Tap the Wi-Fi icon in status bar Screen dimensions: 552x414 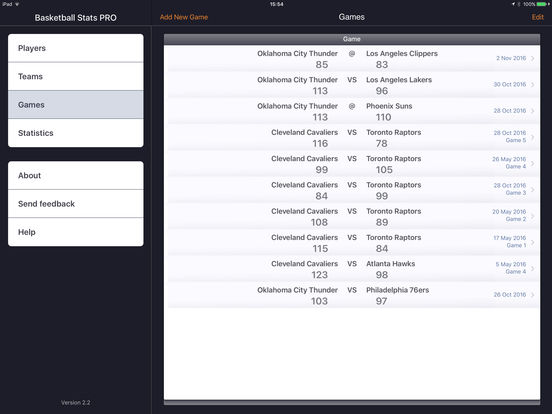(x=17, y=4)
